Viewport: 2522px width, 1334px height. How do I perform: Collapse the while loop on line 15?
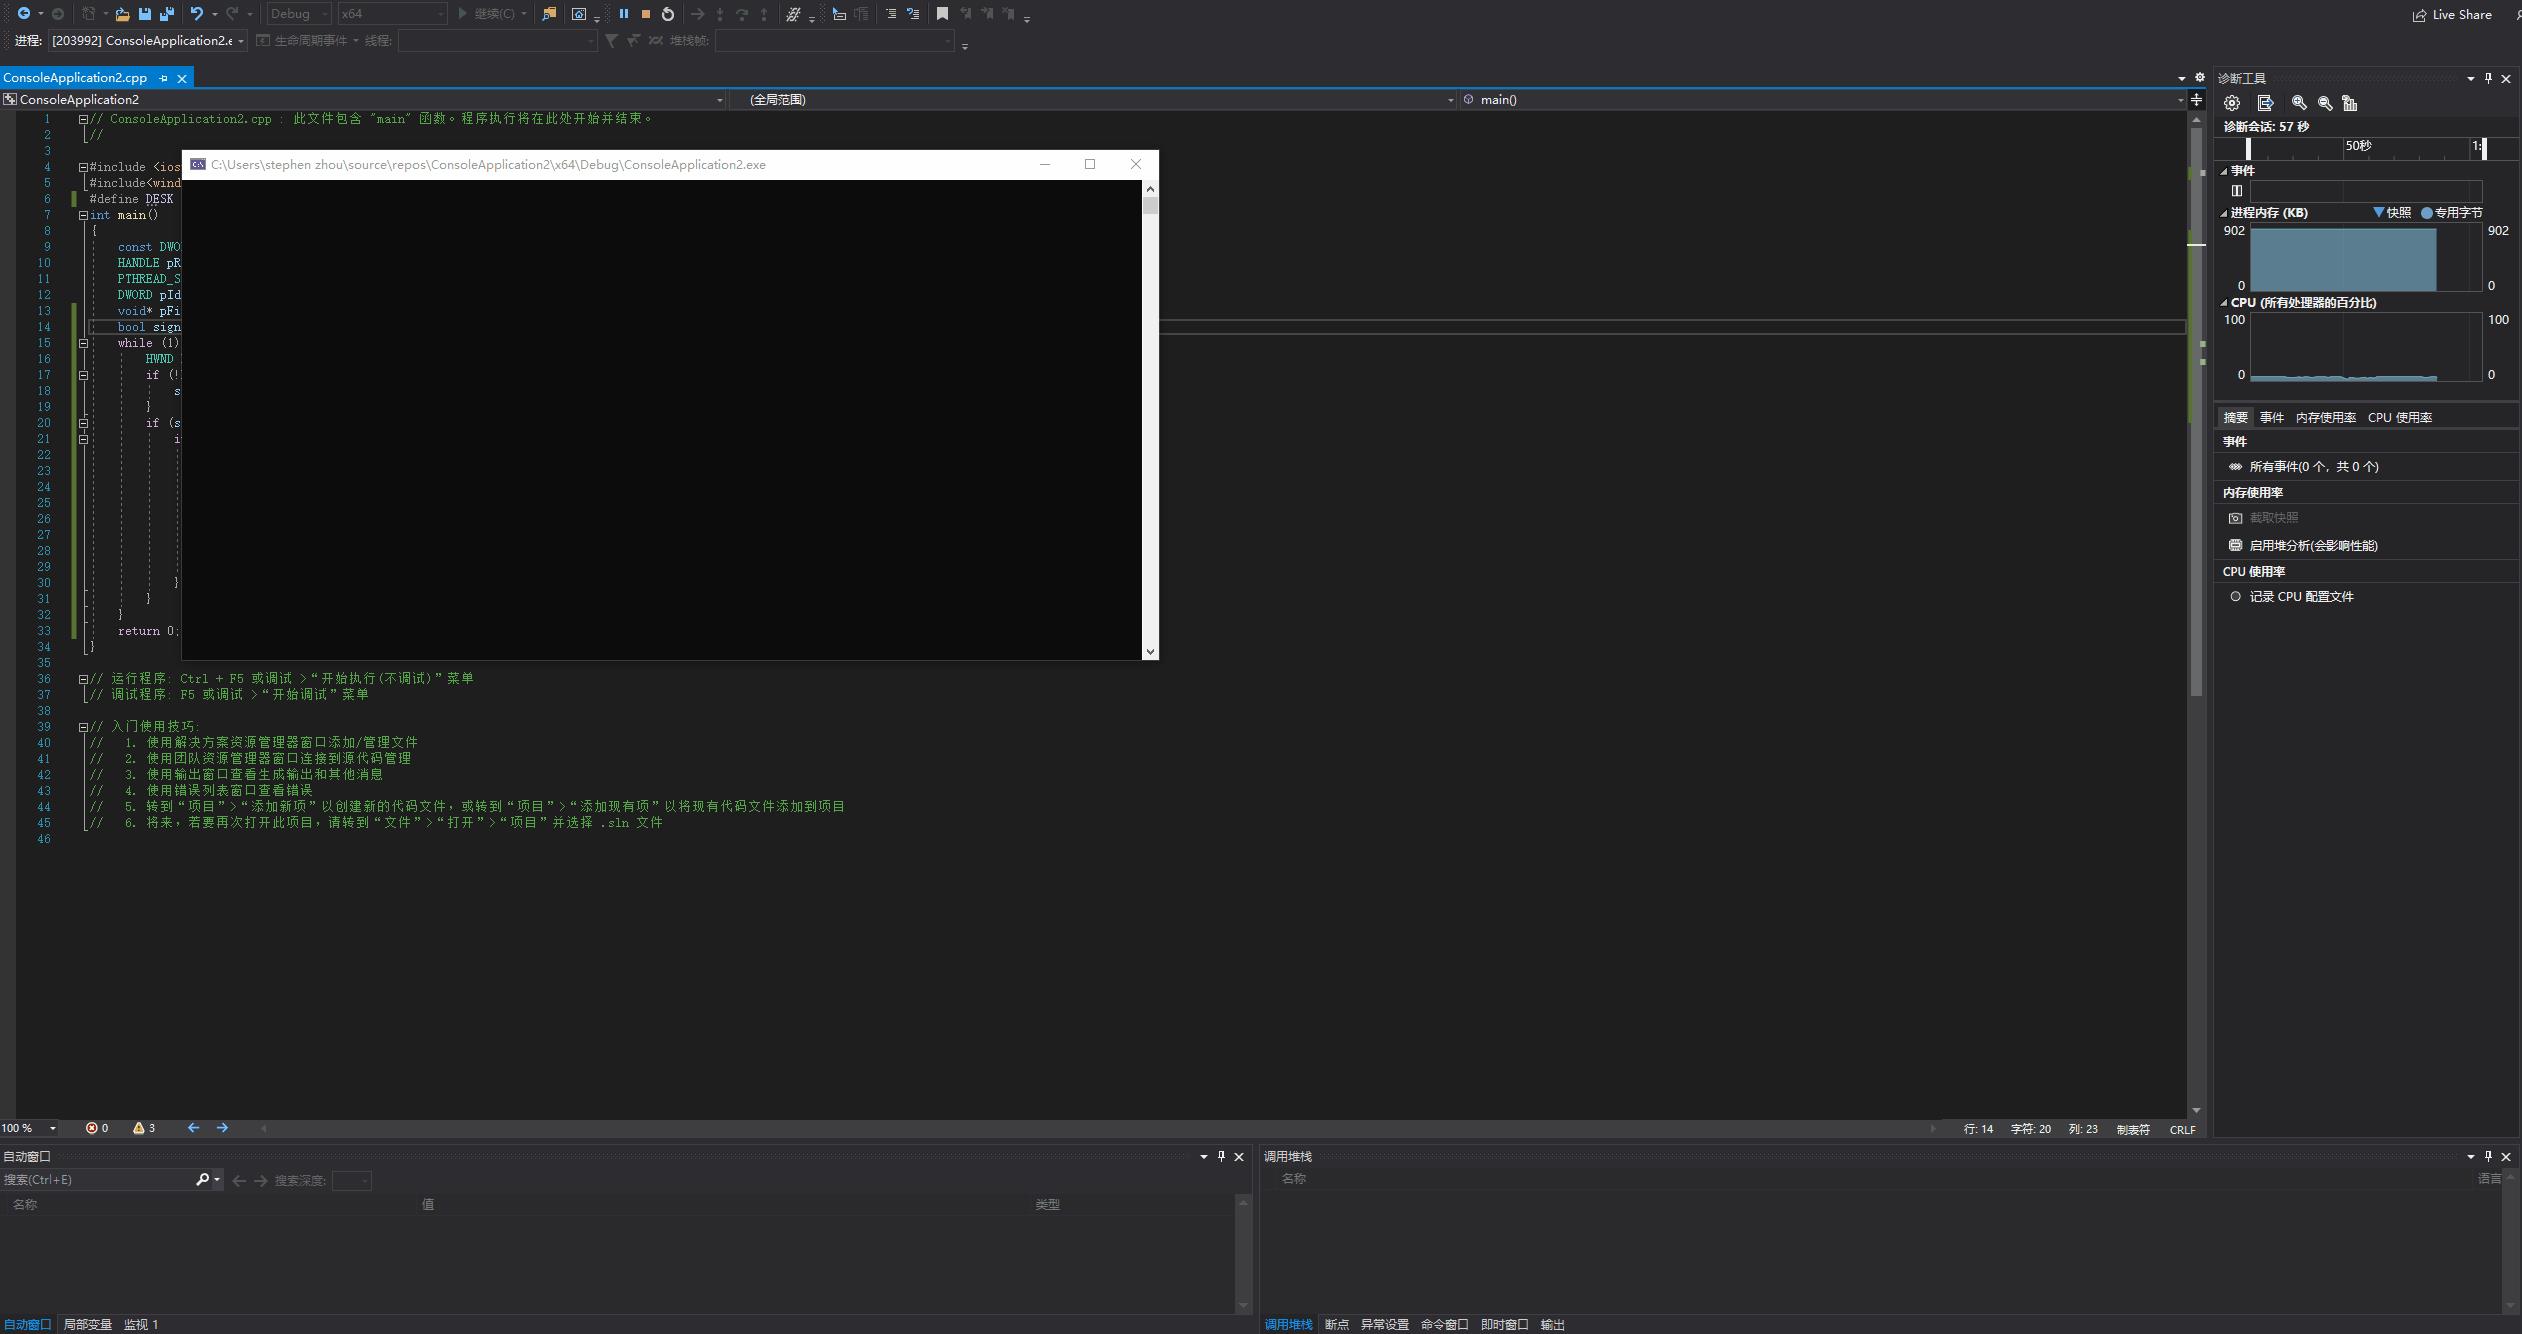click(84, 343)
